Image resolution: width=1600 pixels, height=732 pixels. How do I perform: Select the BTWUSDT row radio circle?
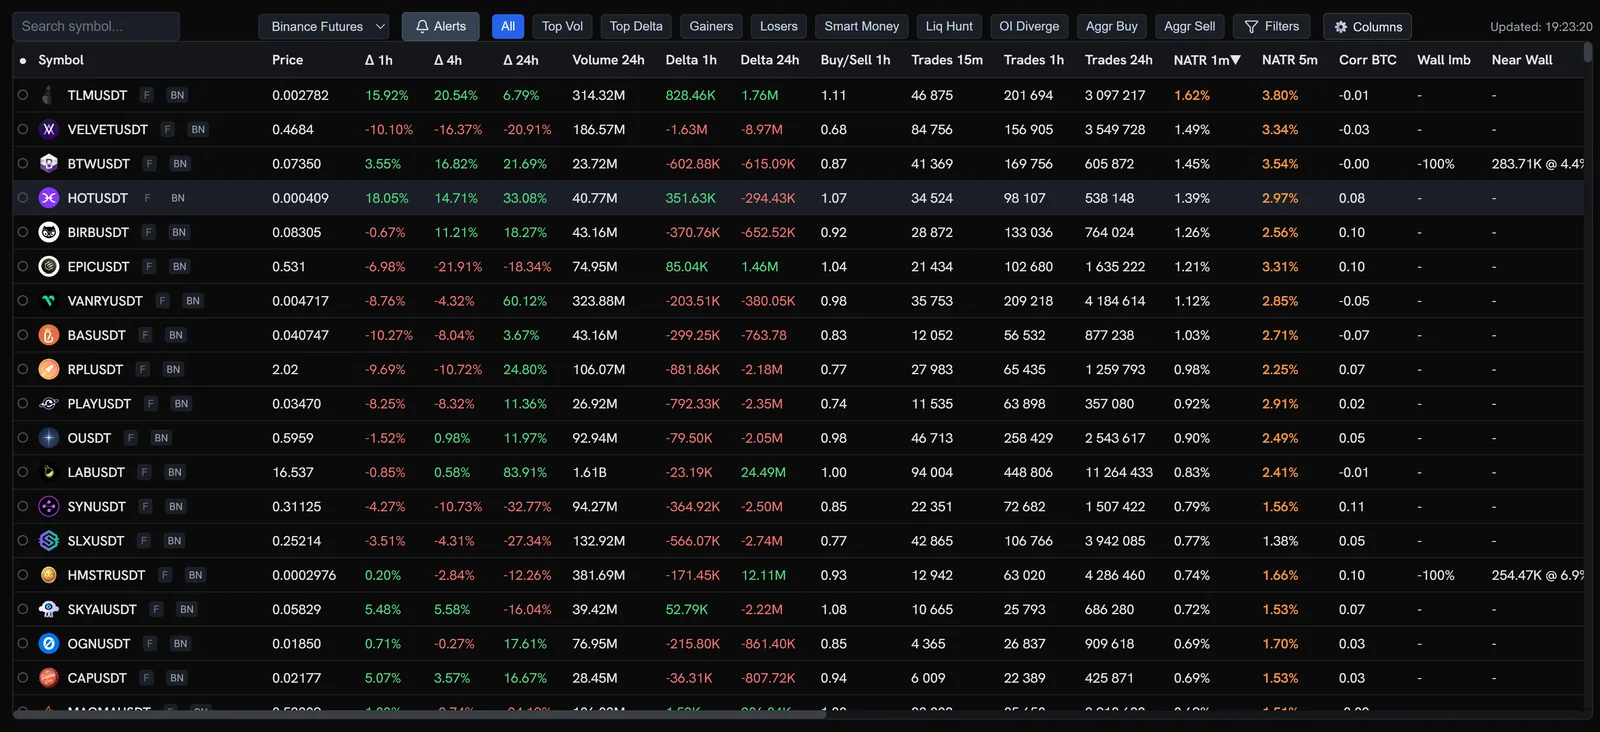click(x=23, y=164)
